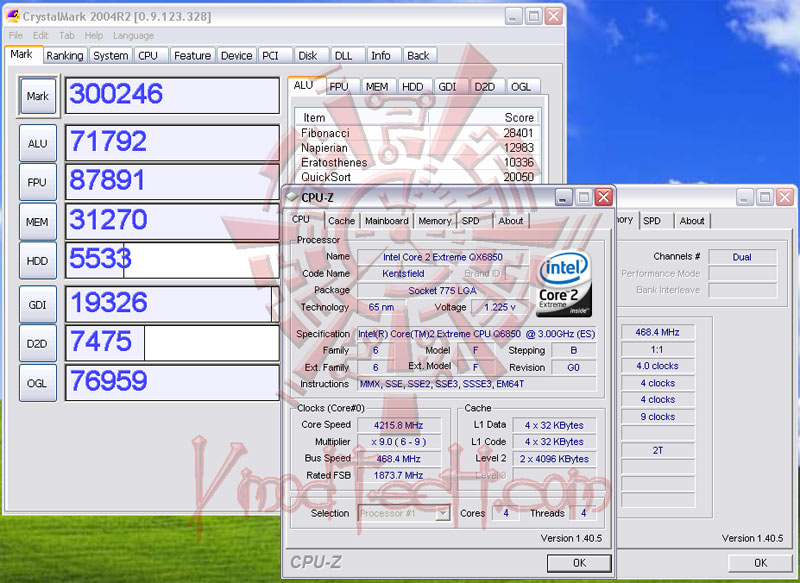The height and width of the screenshot is (583, 800).
Task: Open the Help menu in CrystalMark
Action: pyautogui.click(x=93, y=35)
